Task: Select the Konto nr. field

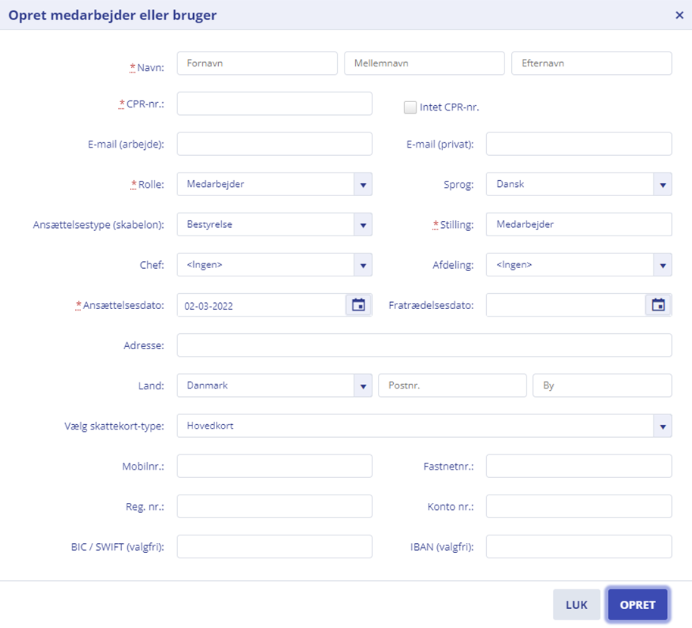Action: pos(579,506)
